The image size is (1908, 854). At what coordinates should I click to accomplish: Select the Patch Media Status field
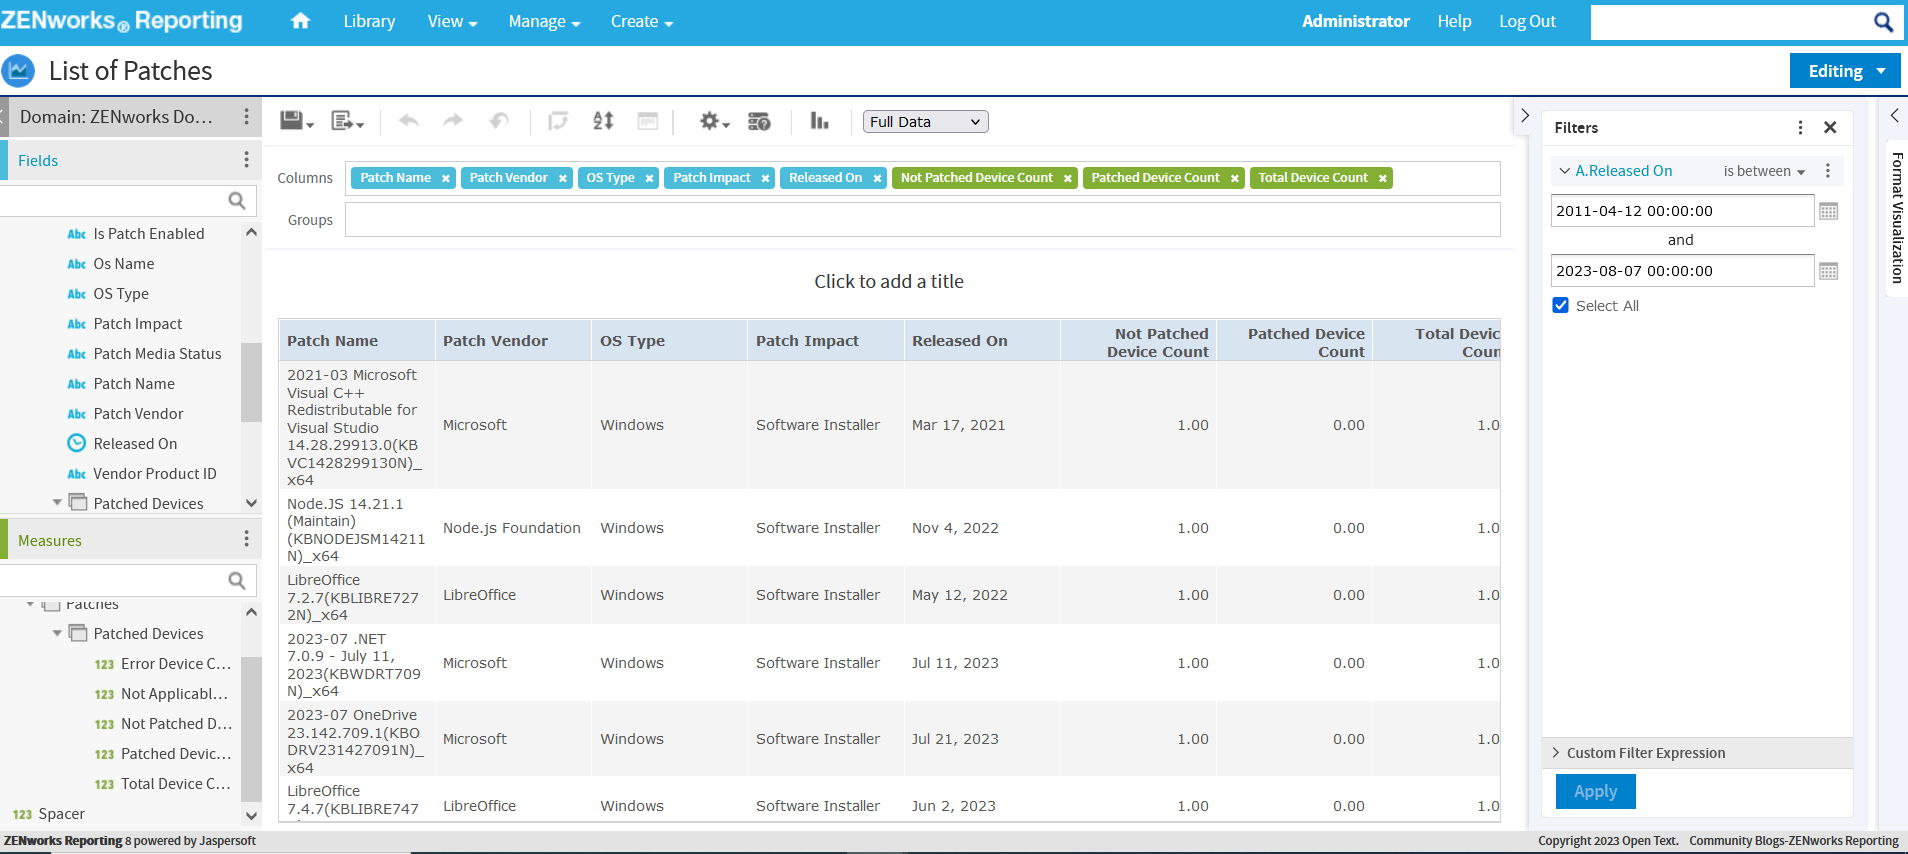[157, 354]
